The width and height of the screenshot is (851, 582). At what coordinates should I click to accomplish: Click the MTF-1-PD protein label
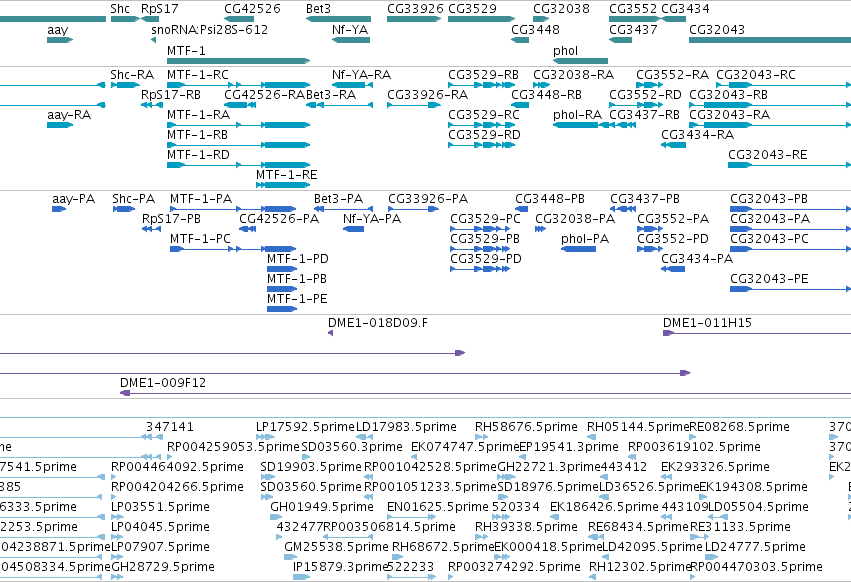(x=298, y=258)
